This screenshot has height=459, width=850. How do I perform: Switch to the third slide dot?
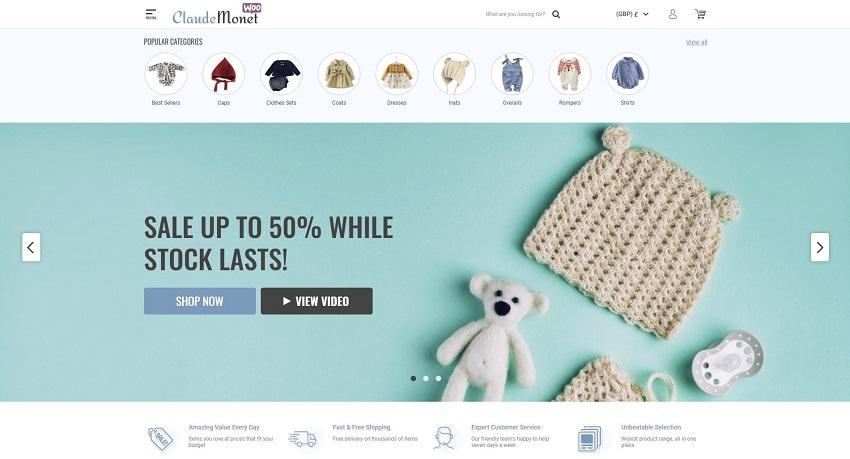438,378
